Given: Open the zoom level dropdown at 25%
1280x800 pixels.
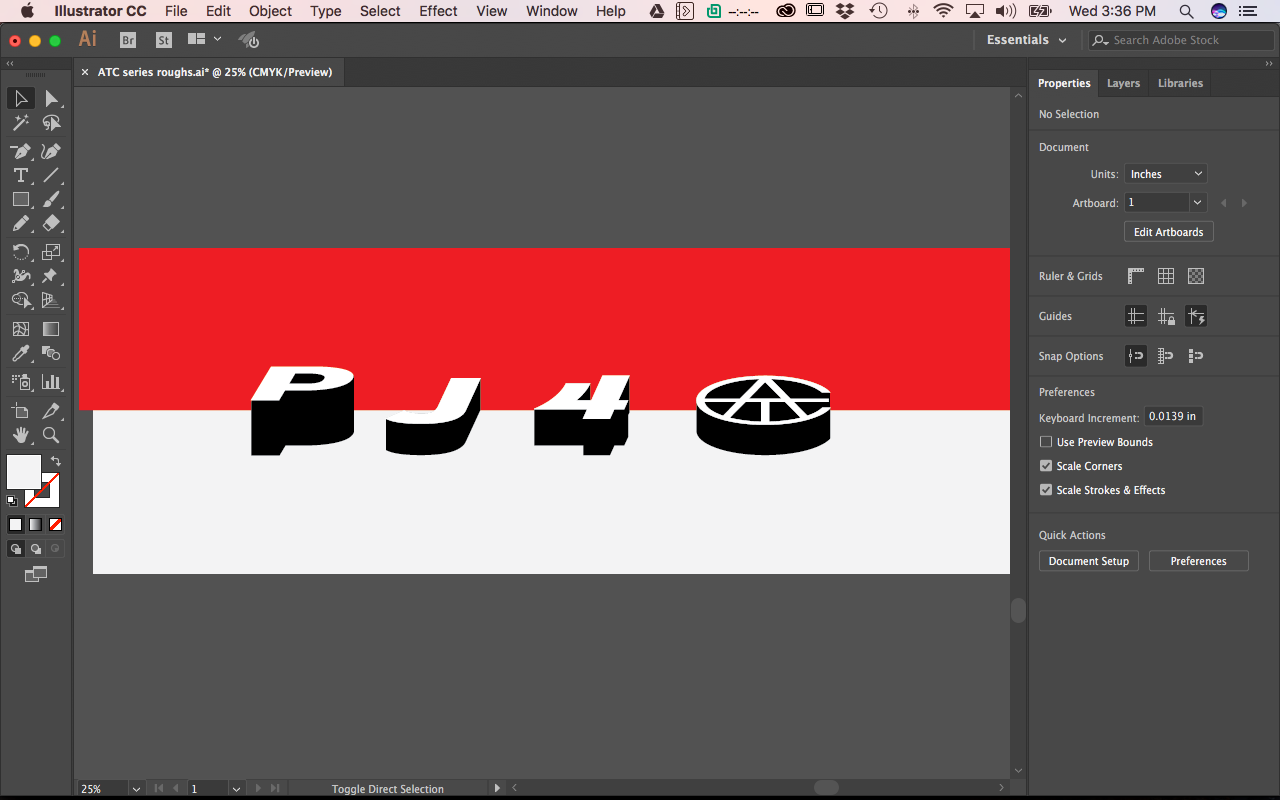Looking at the screenshot, I should [x=136, y=789].
